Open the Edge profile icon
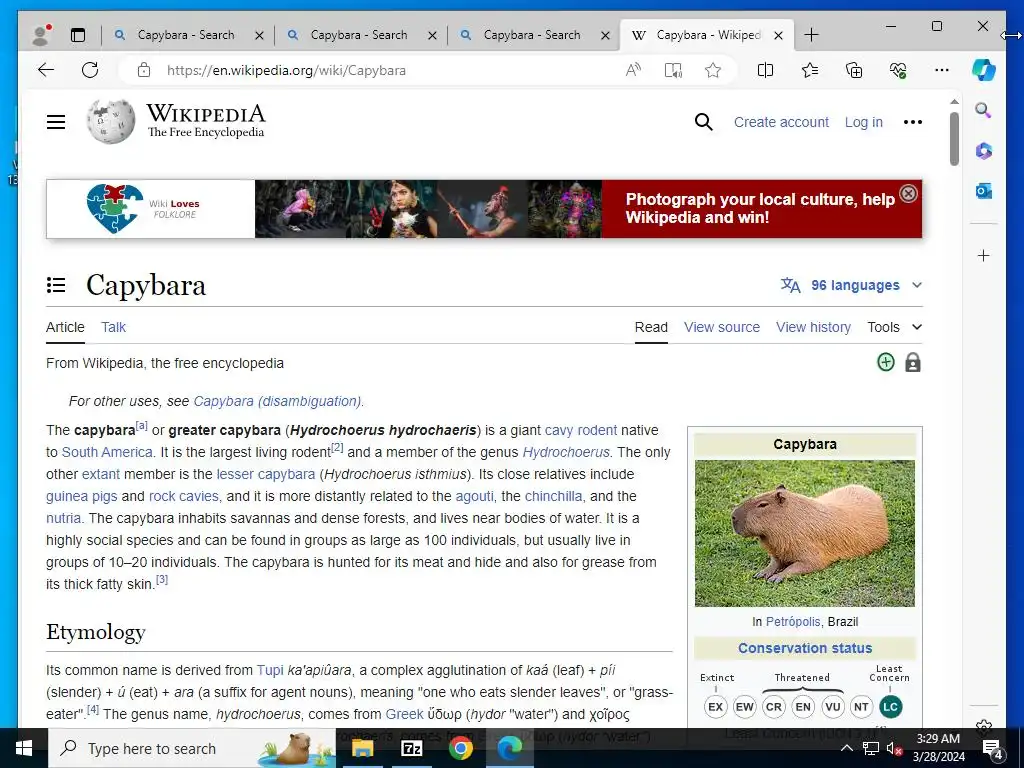This screenshot has height=768, width=1024. tap(42, 35)
